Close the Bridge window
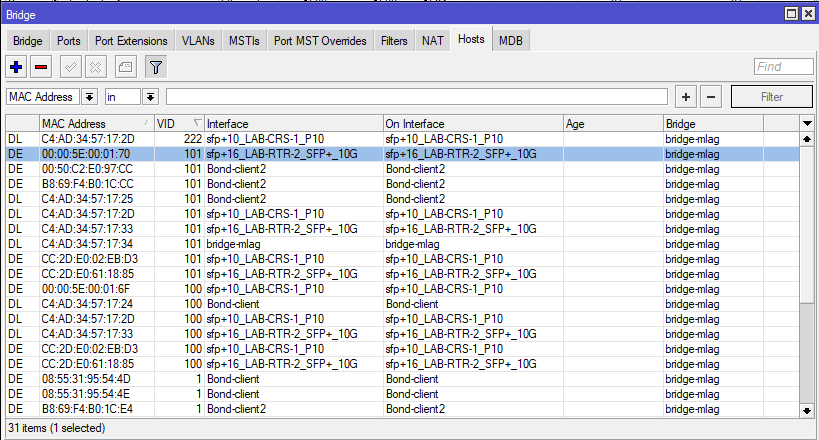This screenshot has height=440, width=819. coord(808,14)
